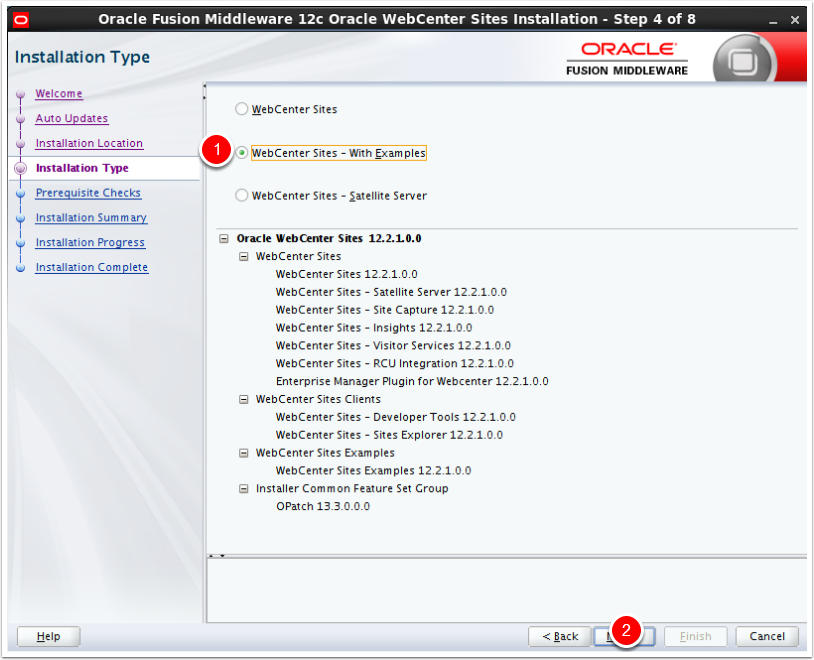Click the Welcome step bullet icon
Viewport: 814px width, 660px height.
click(20, 95)
